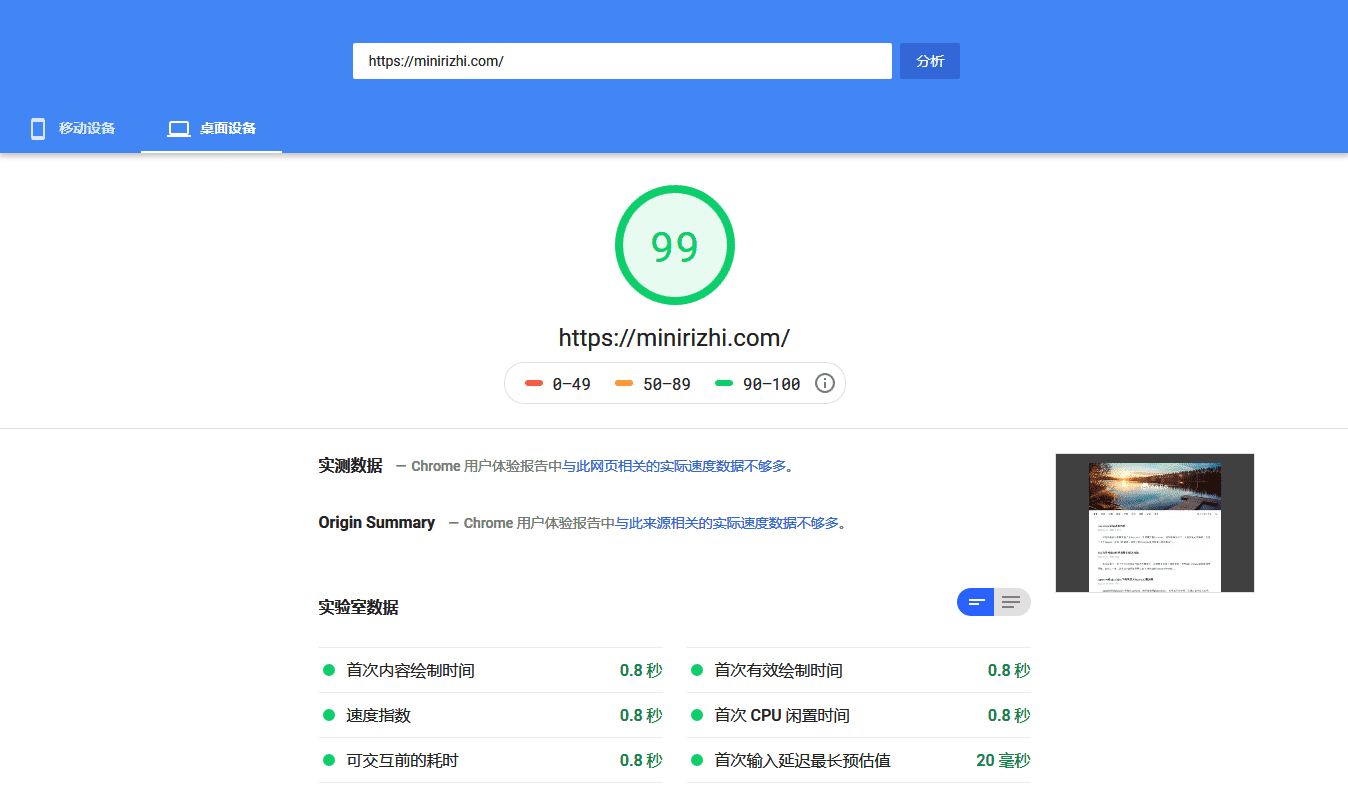
Task: Click the 分析 button
Action: [x=930, y=61]
